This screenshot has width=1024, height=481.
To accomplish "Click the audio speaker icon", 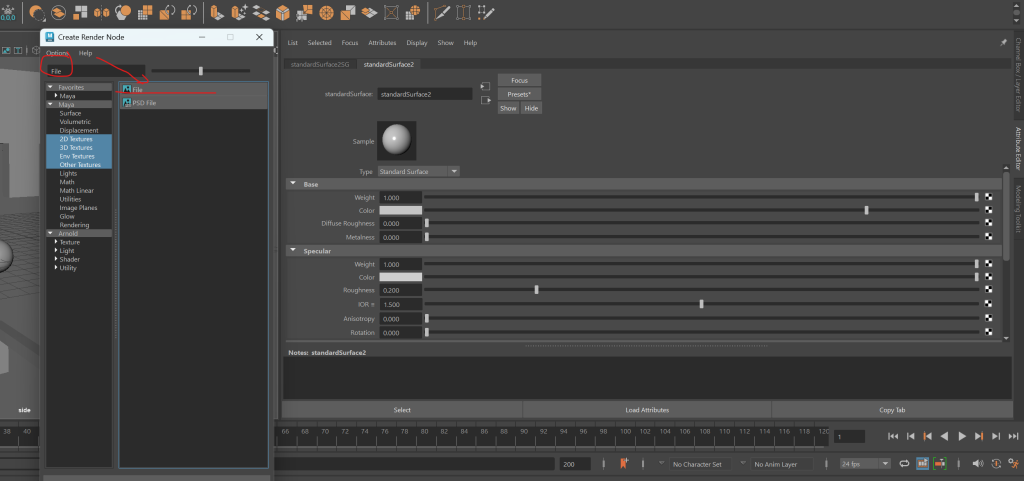I will pyautogui.click(x=977, y=464).
